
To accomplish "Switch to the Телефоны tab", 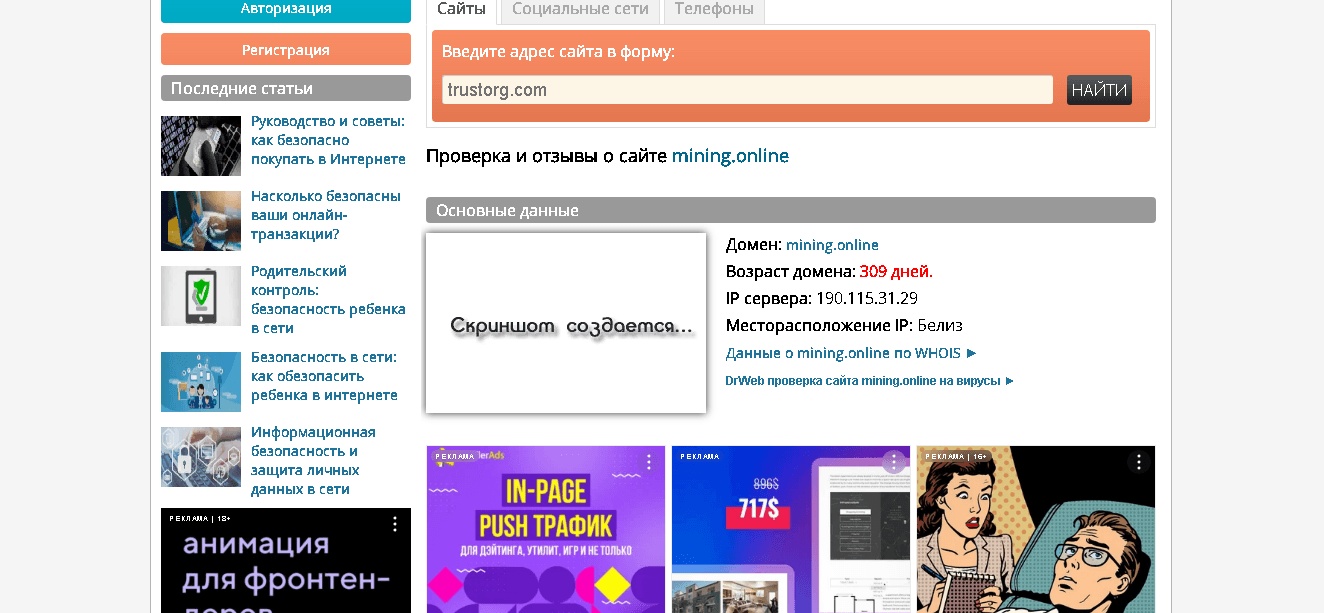I will (713, 7).
